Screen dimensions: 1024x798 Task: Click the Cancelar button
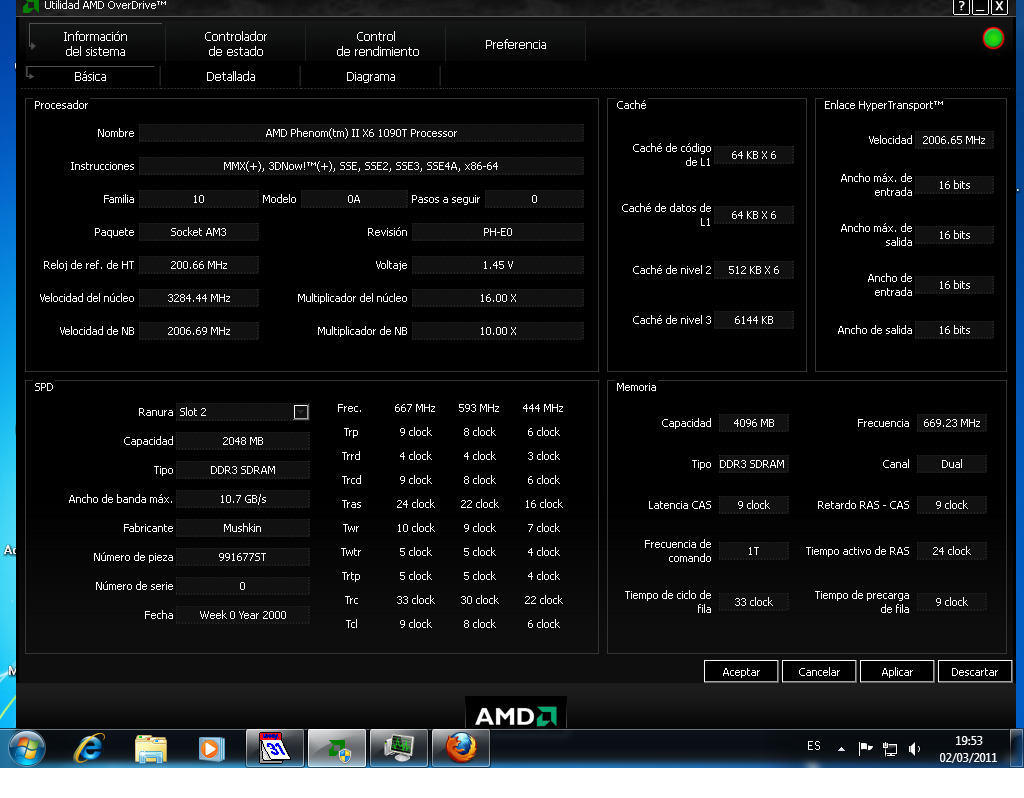[x=819, y=672]
